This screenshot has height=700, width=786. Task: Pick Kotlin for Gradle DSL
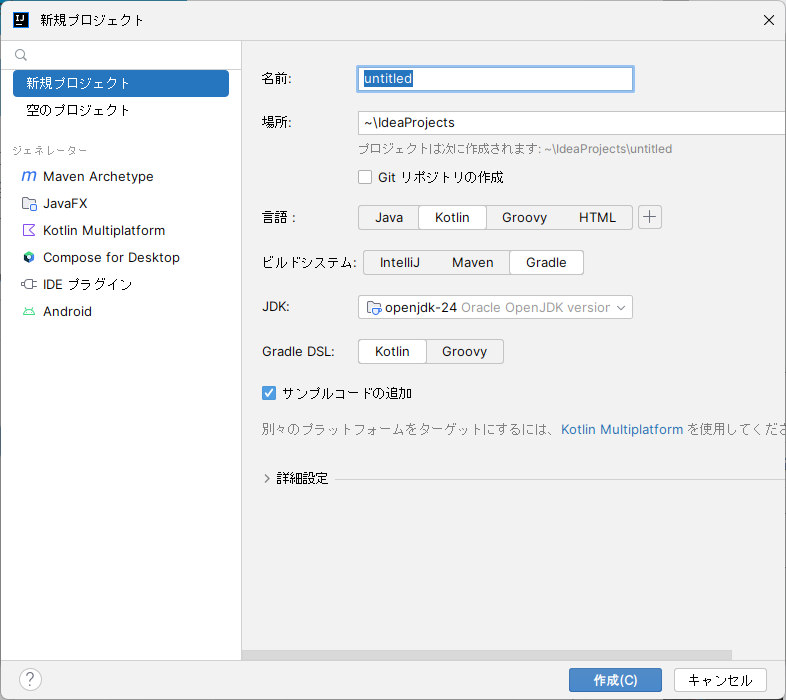tap(392, 352)
